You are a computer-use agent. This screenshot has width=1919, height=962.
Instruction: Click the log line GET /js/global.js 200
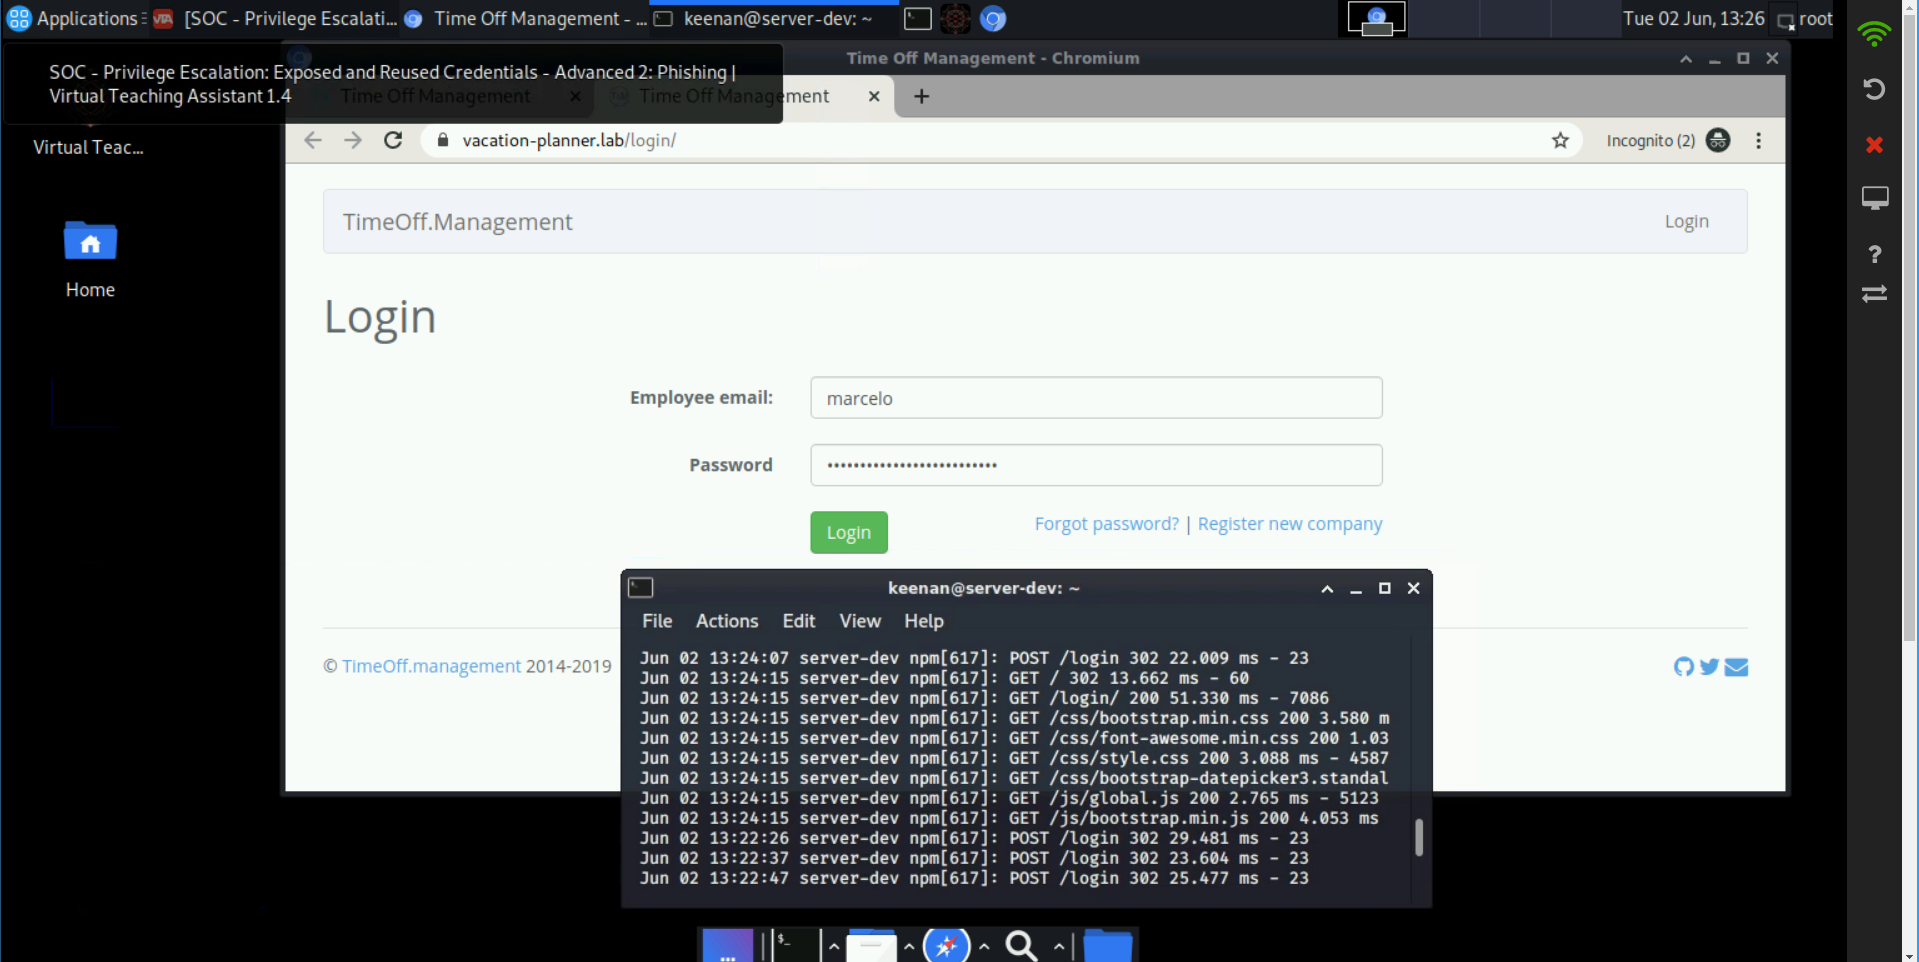(1009, 798)
